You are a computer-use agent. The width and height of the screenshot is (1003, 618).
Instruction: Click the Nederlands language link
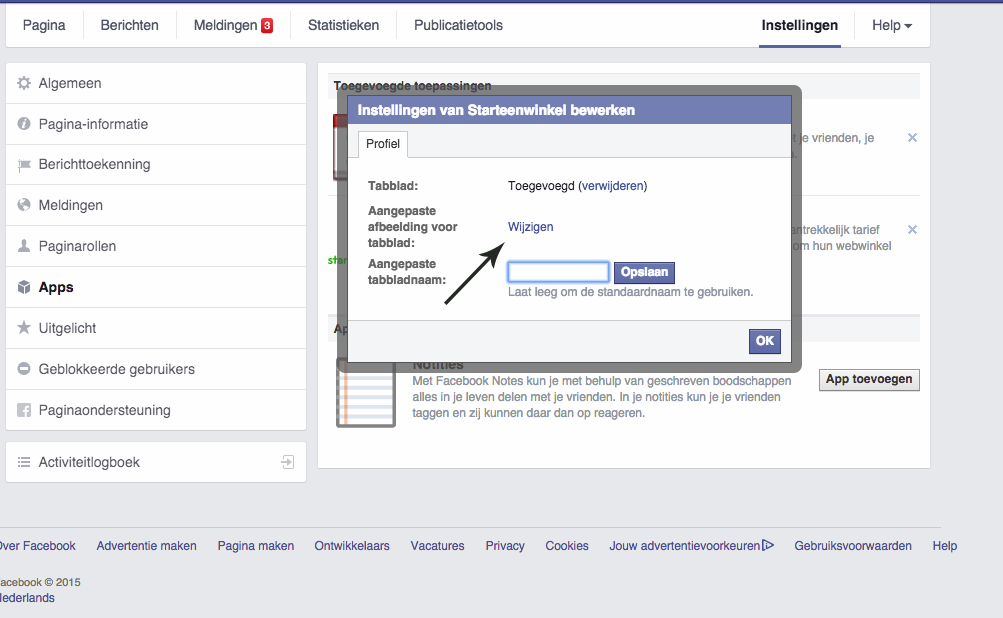coord(27,598)
